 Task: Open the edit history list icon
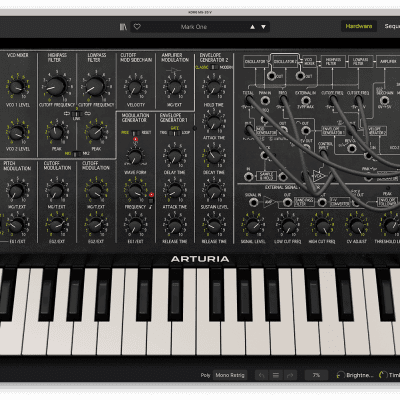pos(276,375)
